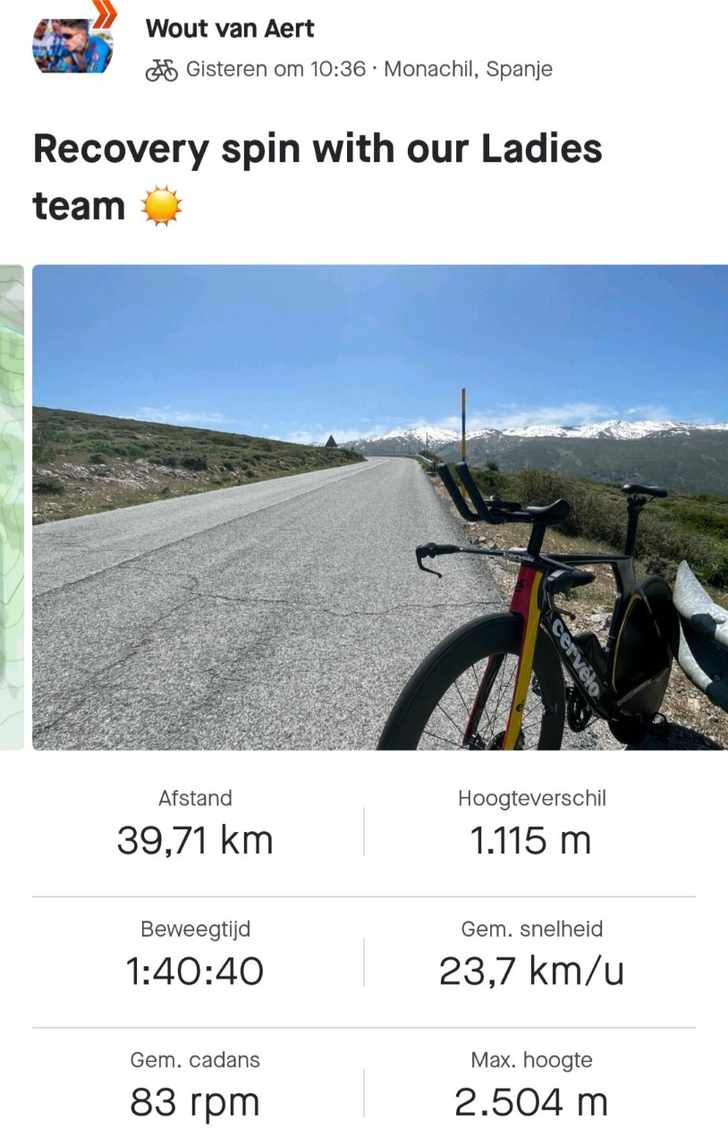This screenshot has height=1145, width=728.
Task: Open the activity title Recovery spin
Action: coord(318,177)
